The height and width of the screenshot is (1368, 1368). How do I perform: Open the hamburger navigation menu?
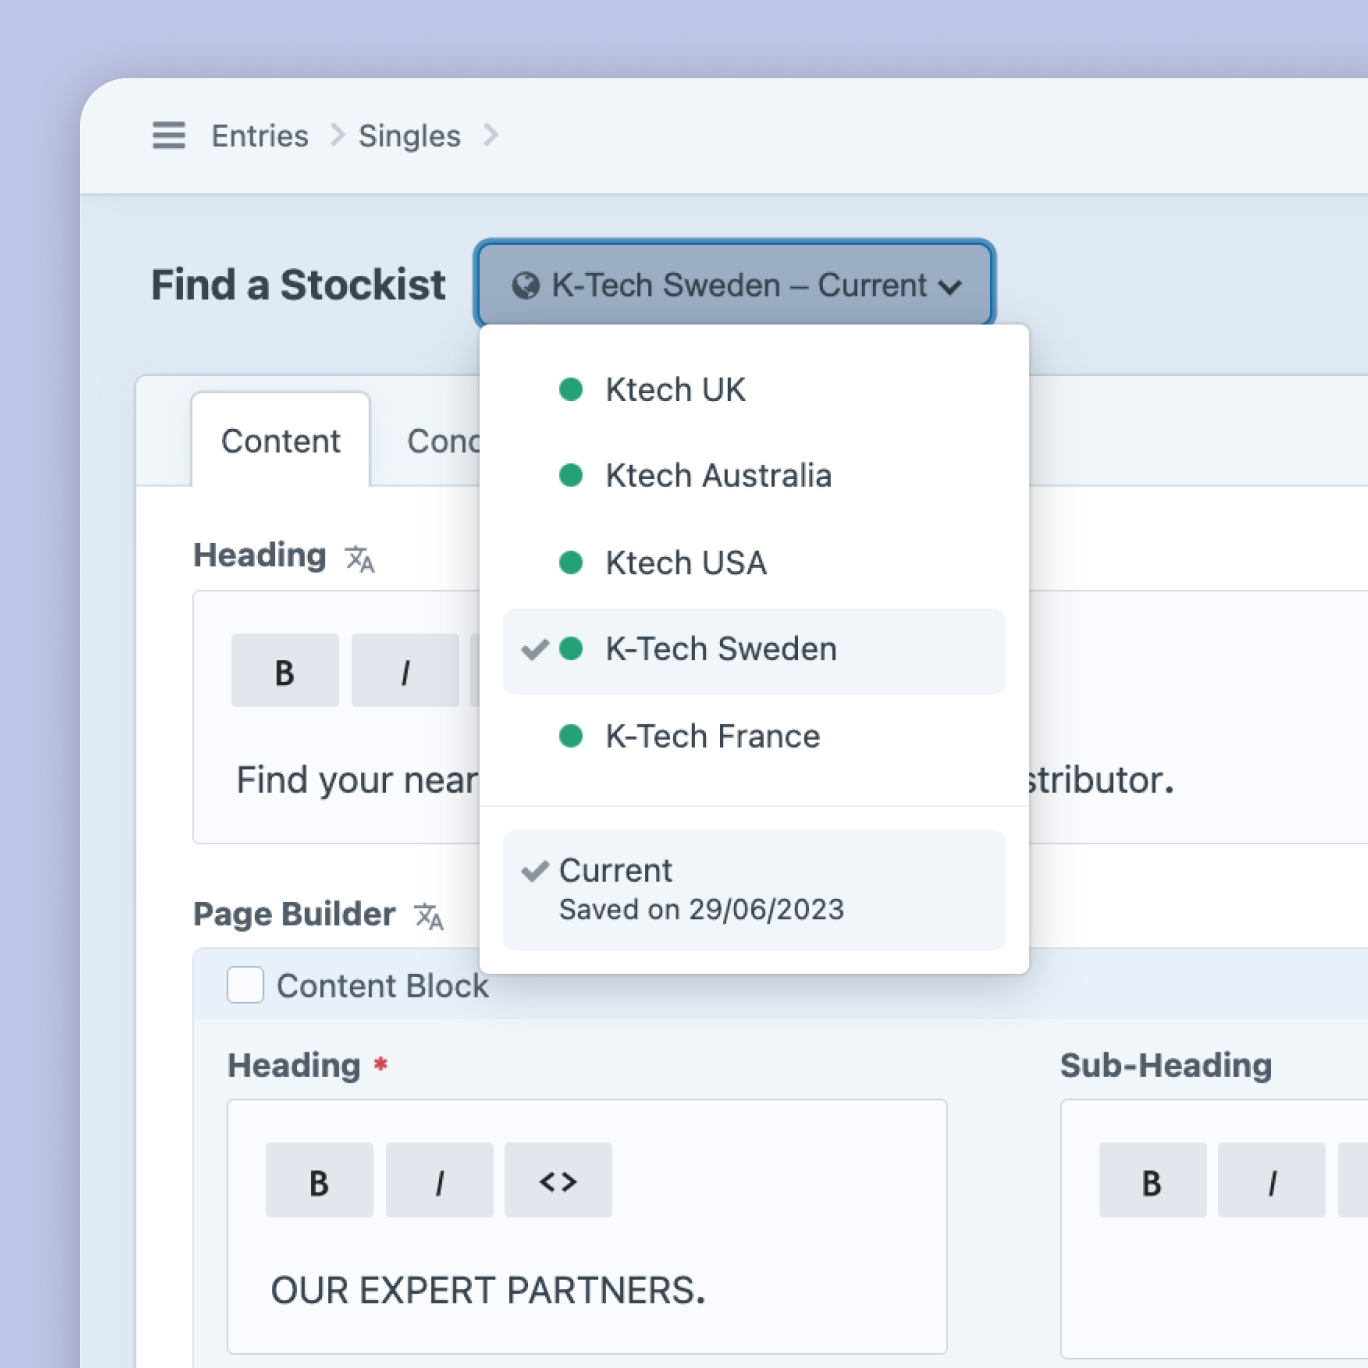point(169,135)
